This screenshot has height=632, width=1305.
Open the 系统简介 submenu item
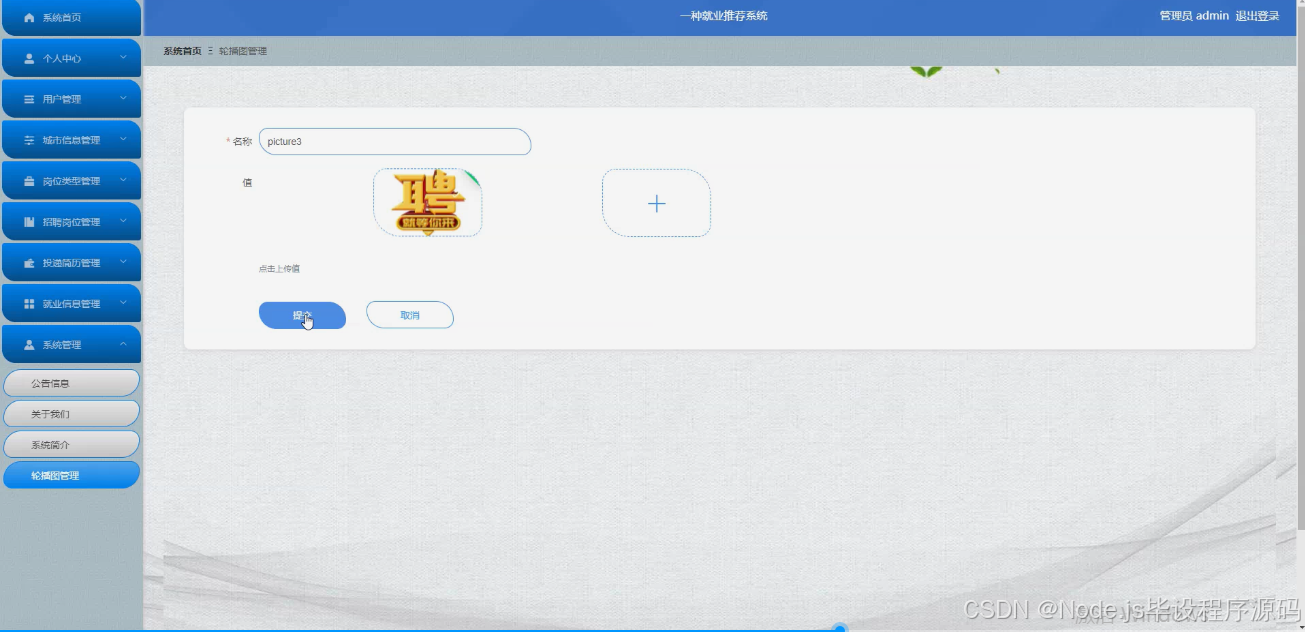[x=71, y=445]
